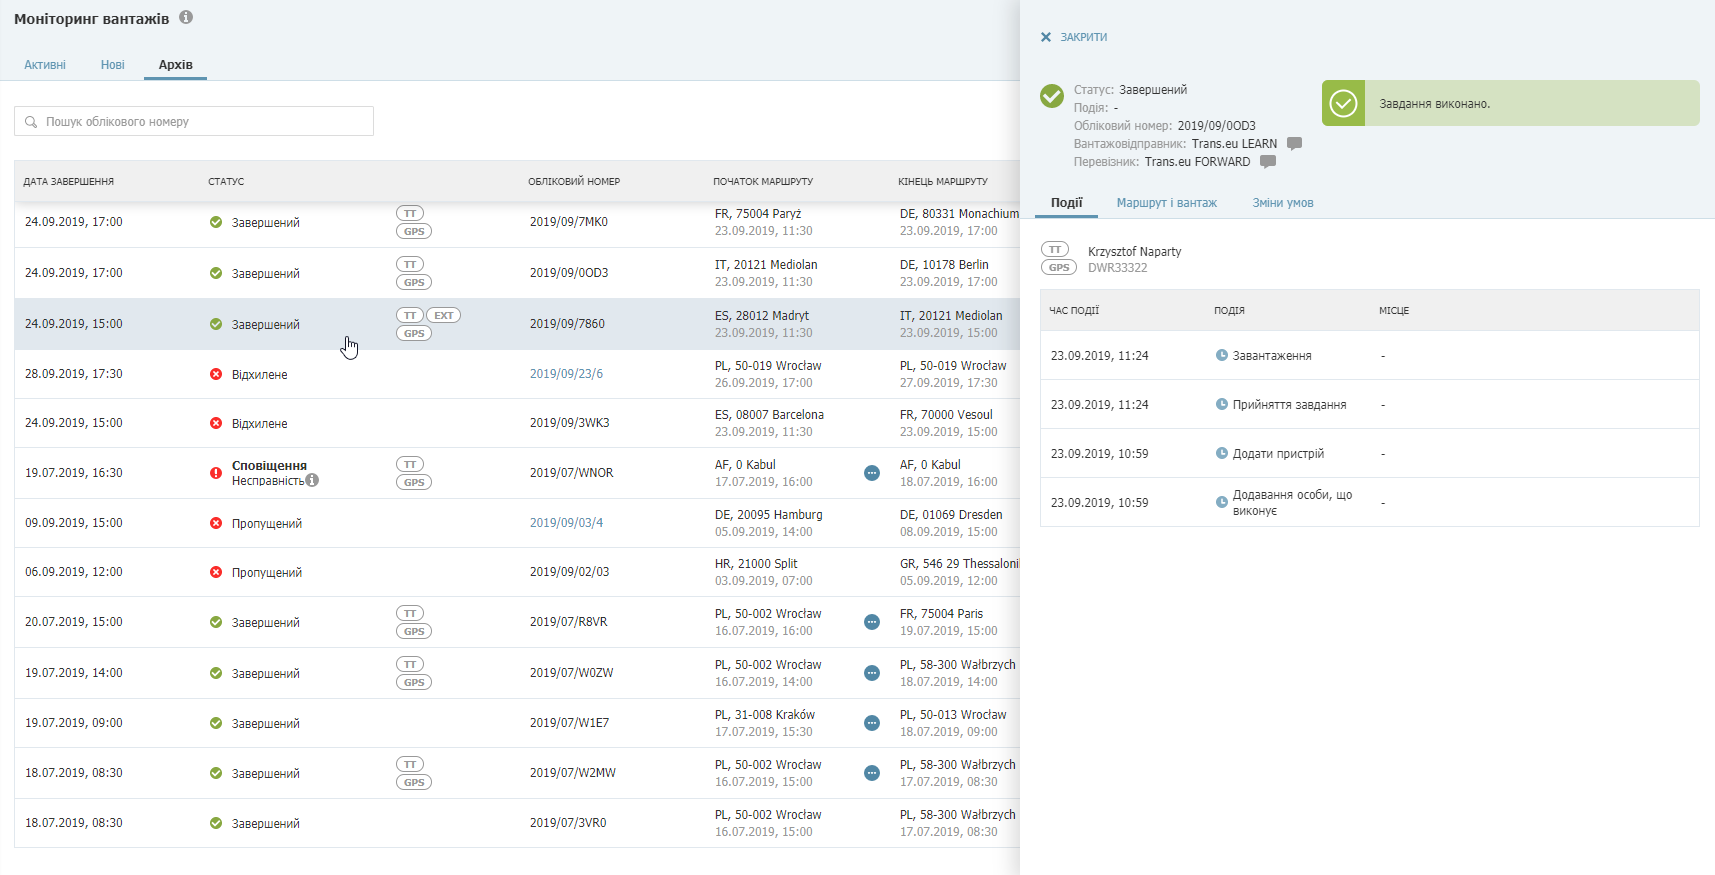Click Завдання виконано notification banner

(1510, 103)
